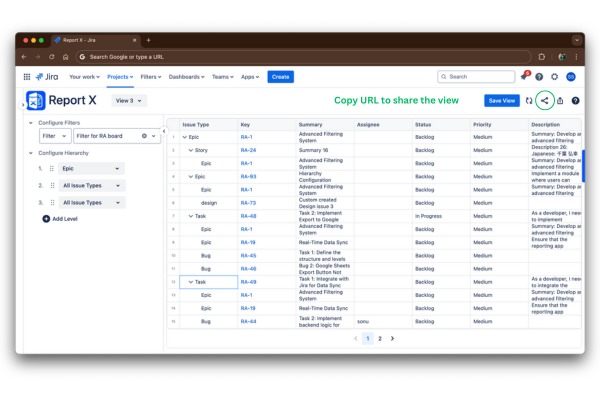
Task: Open the Projects menu
Action: click(120, 77)
